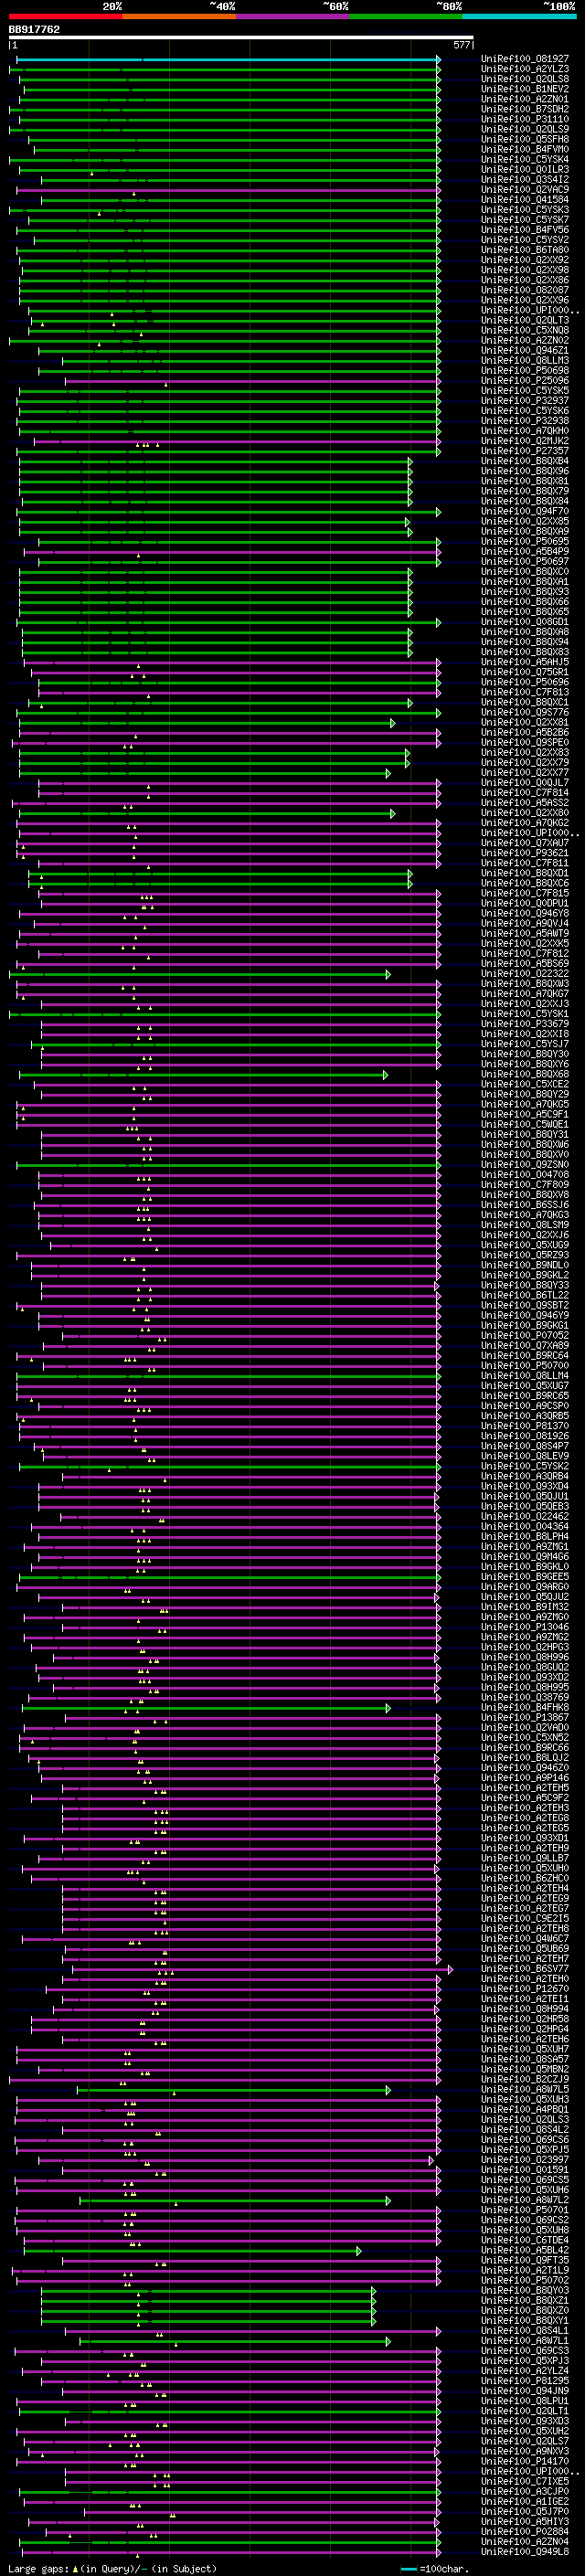Click label UniRef100_Q949L8
Image resolution: width=585 pixels, height=2576 pixels.
click(525, 2552)
